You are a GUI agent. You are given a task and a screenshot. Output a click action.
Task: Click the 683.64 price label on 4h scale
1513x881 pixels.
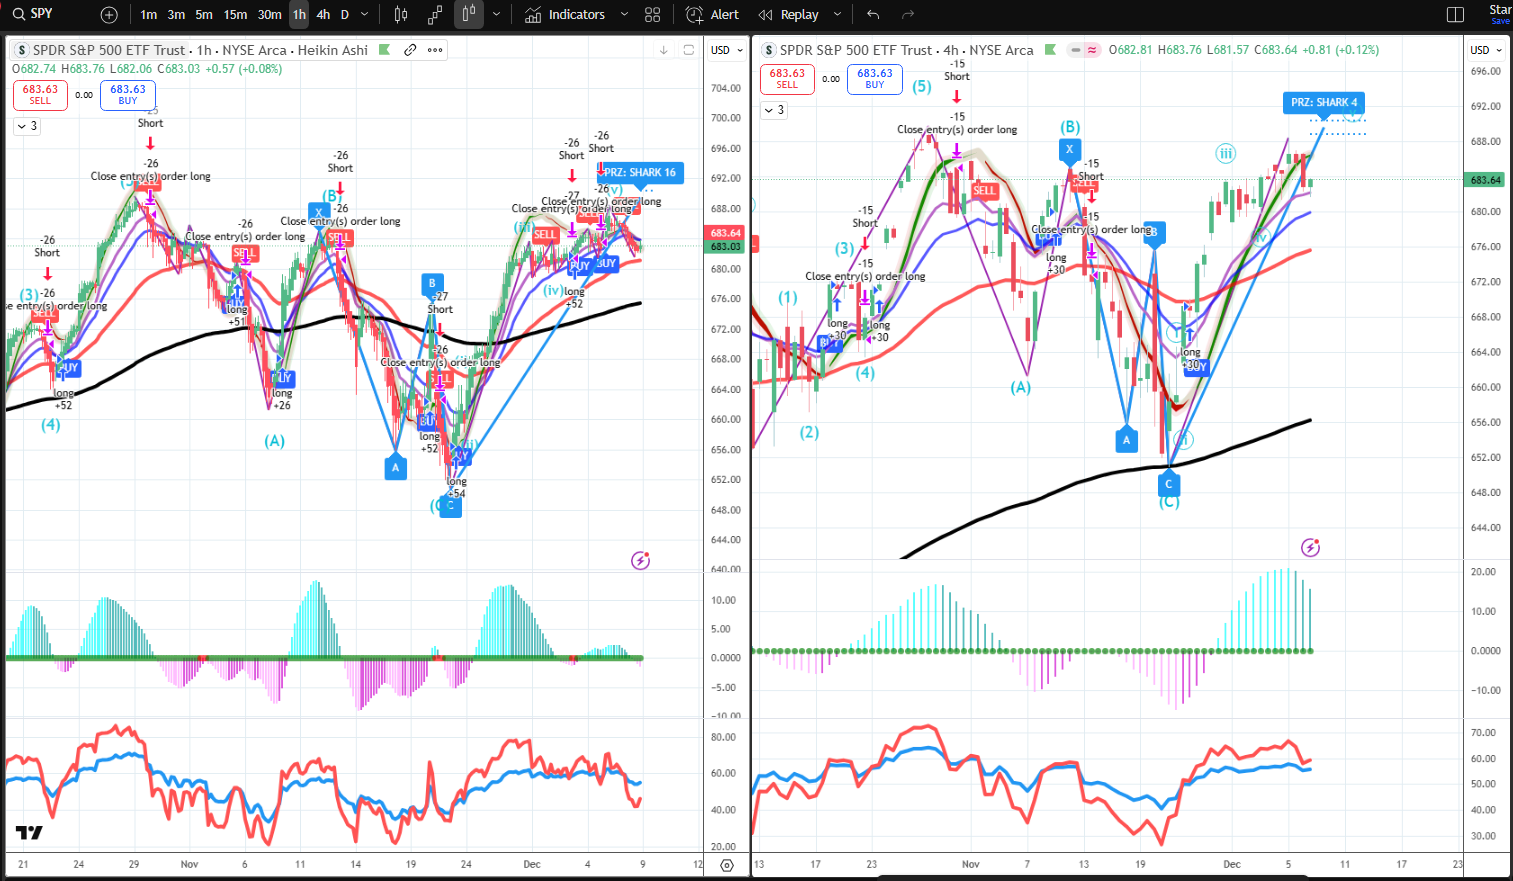1485,180
